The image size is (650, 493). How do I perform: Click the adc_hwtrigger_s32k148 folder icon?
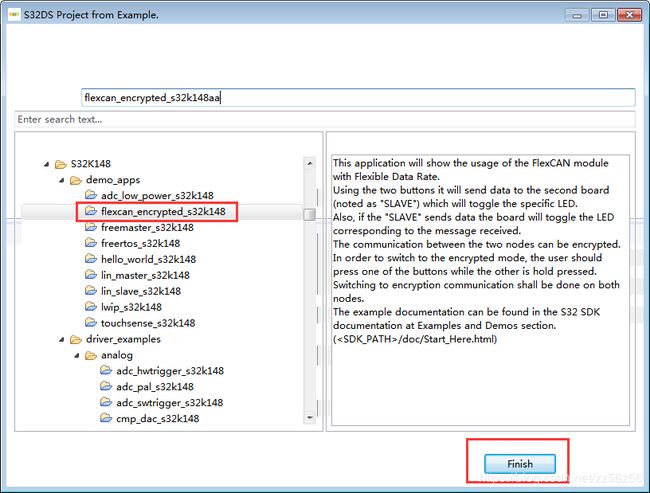[x=106, y=370]
